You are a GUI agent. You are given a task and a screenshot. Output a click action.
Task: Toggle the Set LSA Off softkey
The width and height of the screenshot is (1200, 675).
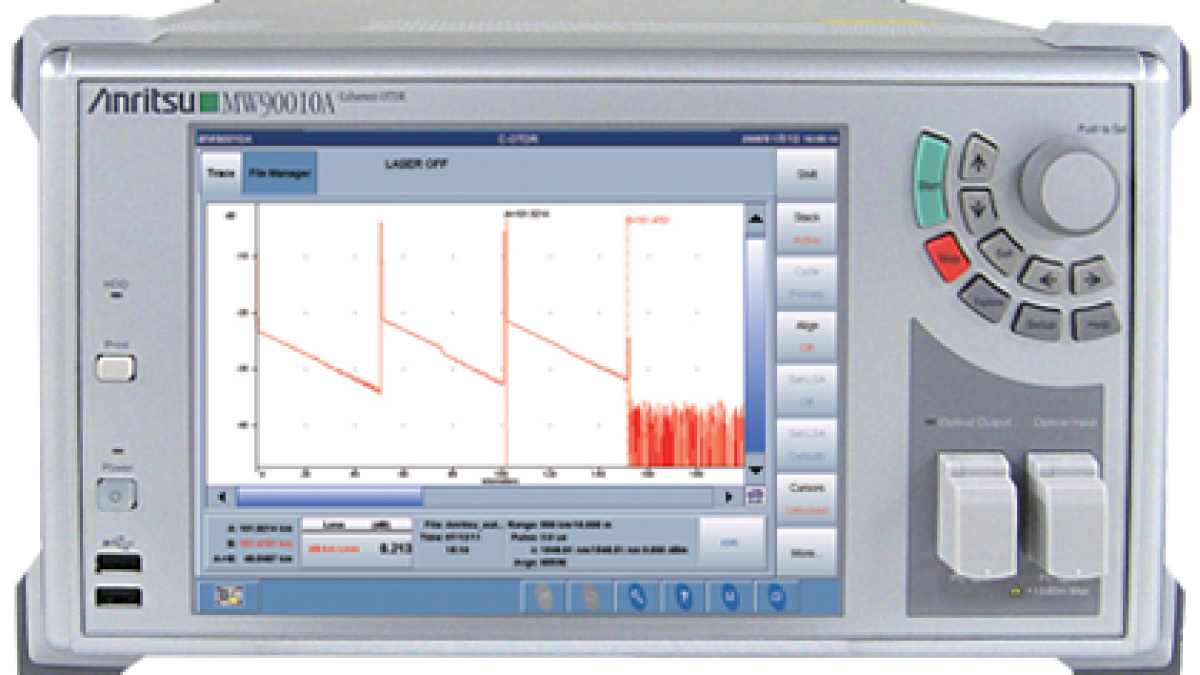click(x=805, y=389)
